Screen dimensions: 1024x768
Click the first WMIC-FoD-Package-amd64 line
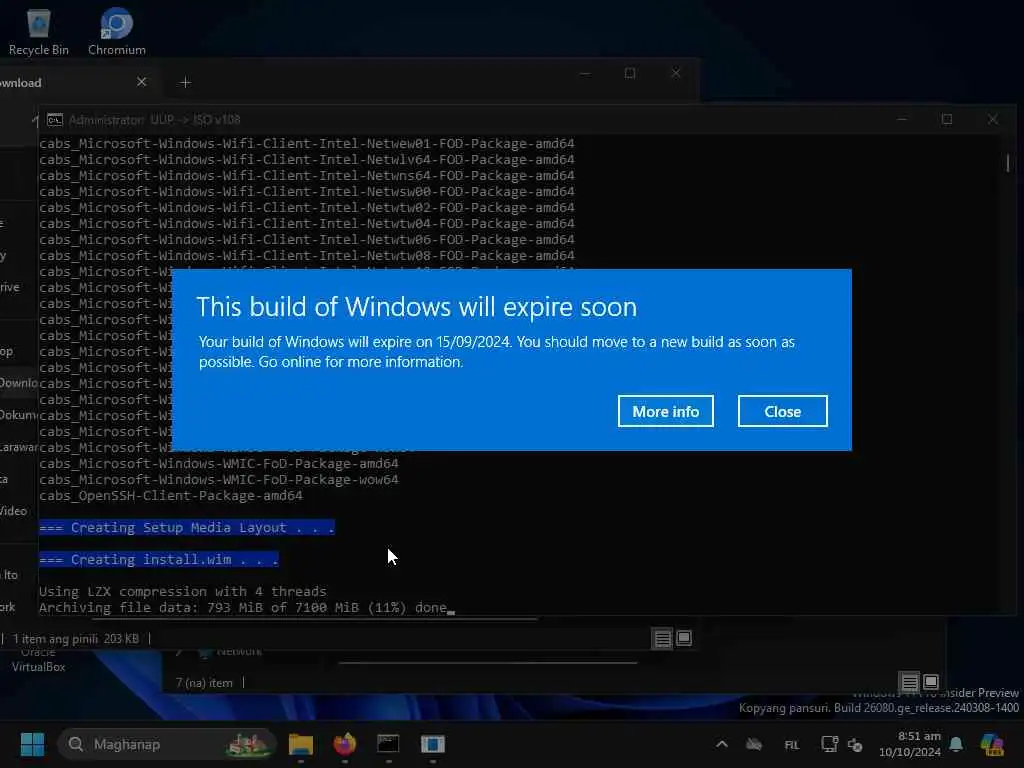tap(218, 464)
